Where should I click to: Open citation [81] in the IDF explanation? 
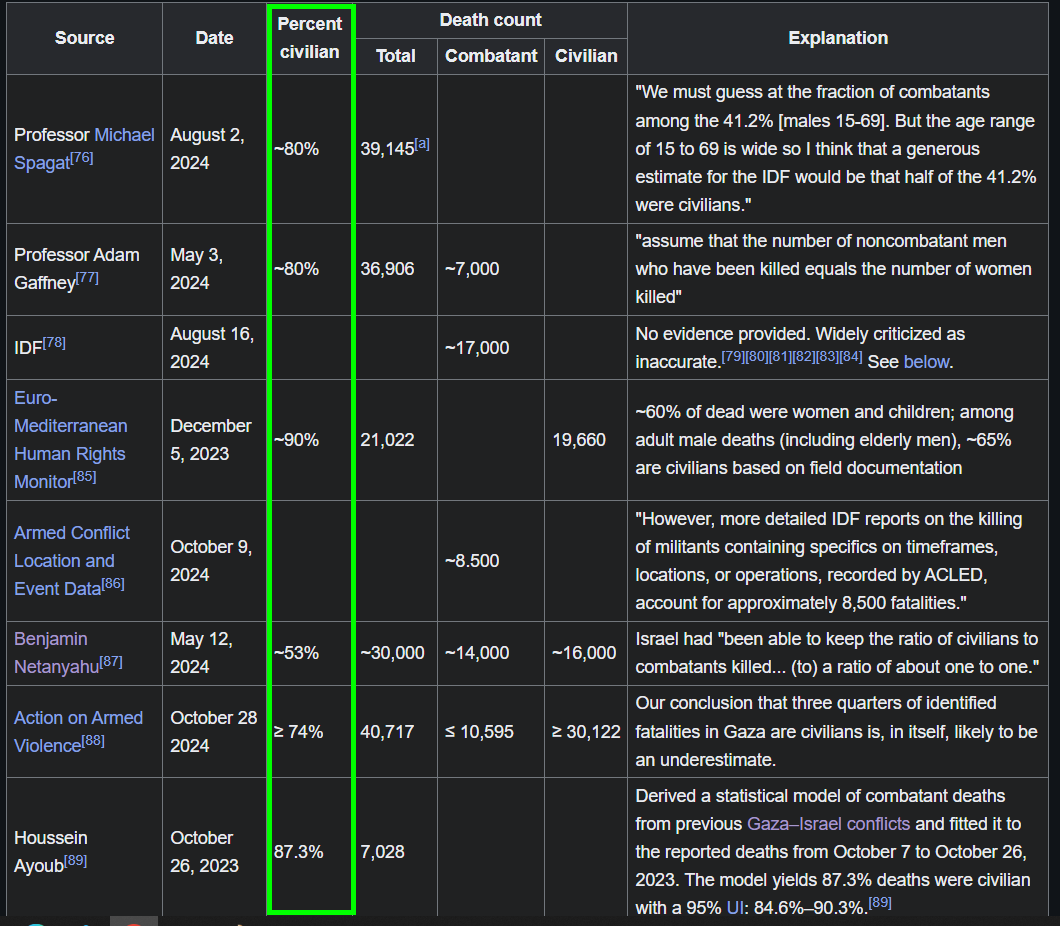tap(780, 356)
